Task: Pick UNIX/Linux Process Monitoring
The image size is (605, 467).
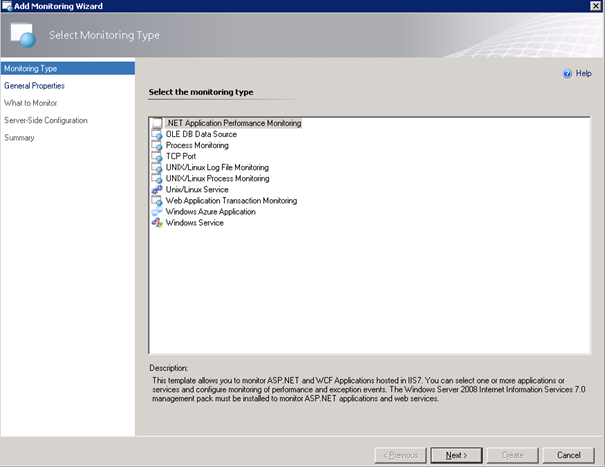Action: [218, 179]
